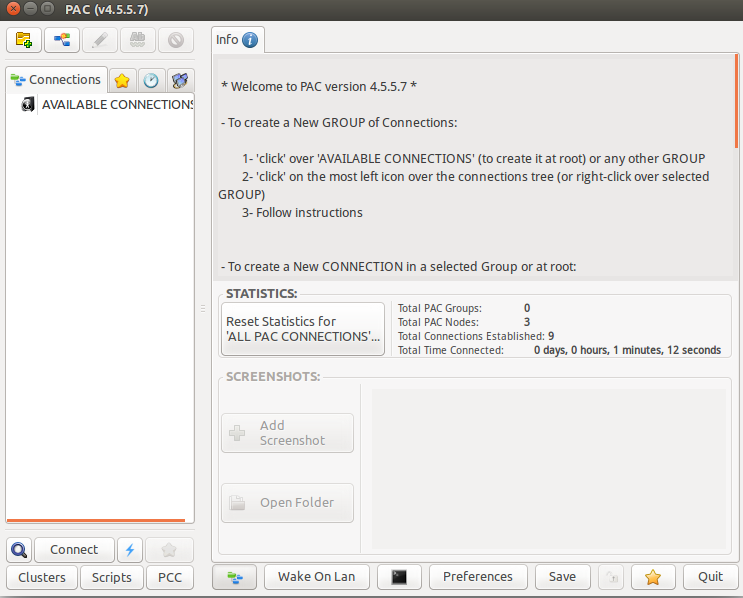Click the Info text area vertical scrollbar
743x598 pixels.
coord(736,101)
